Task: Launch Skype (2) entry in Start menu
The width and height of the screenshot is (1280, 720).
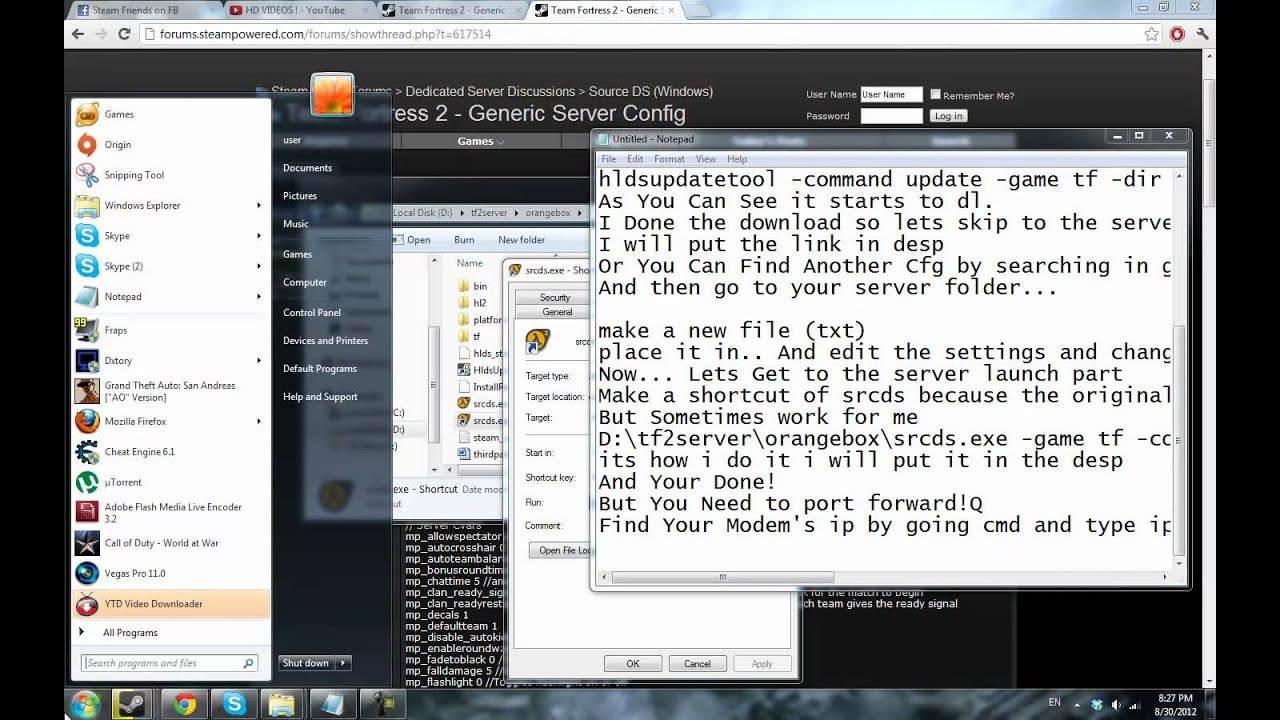Action: [171, 266]
